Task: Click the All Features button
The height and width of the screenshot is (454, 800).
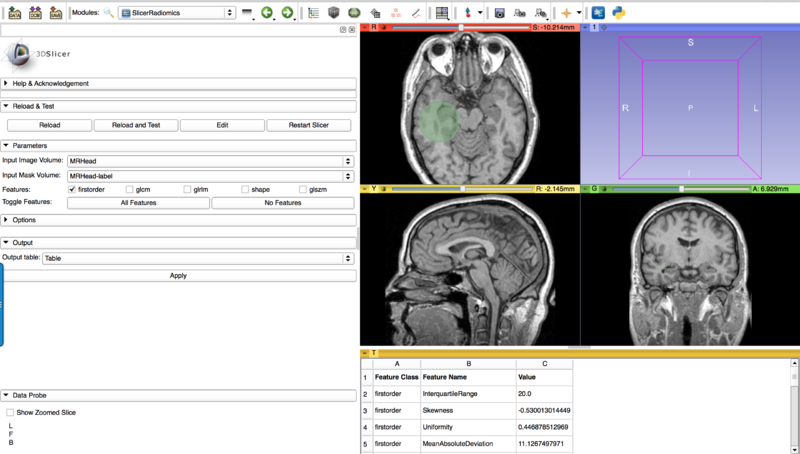Action: click(x=138, y=203)
